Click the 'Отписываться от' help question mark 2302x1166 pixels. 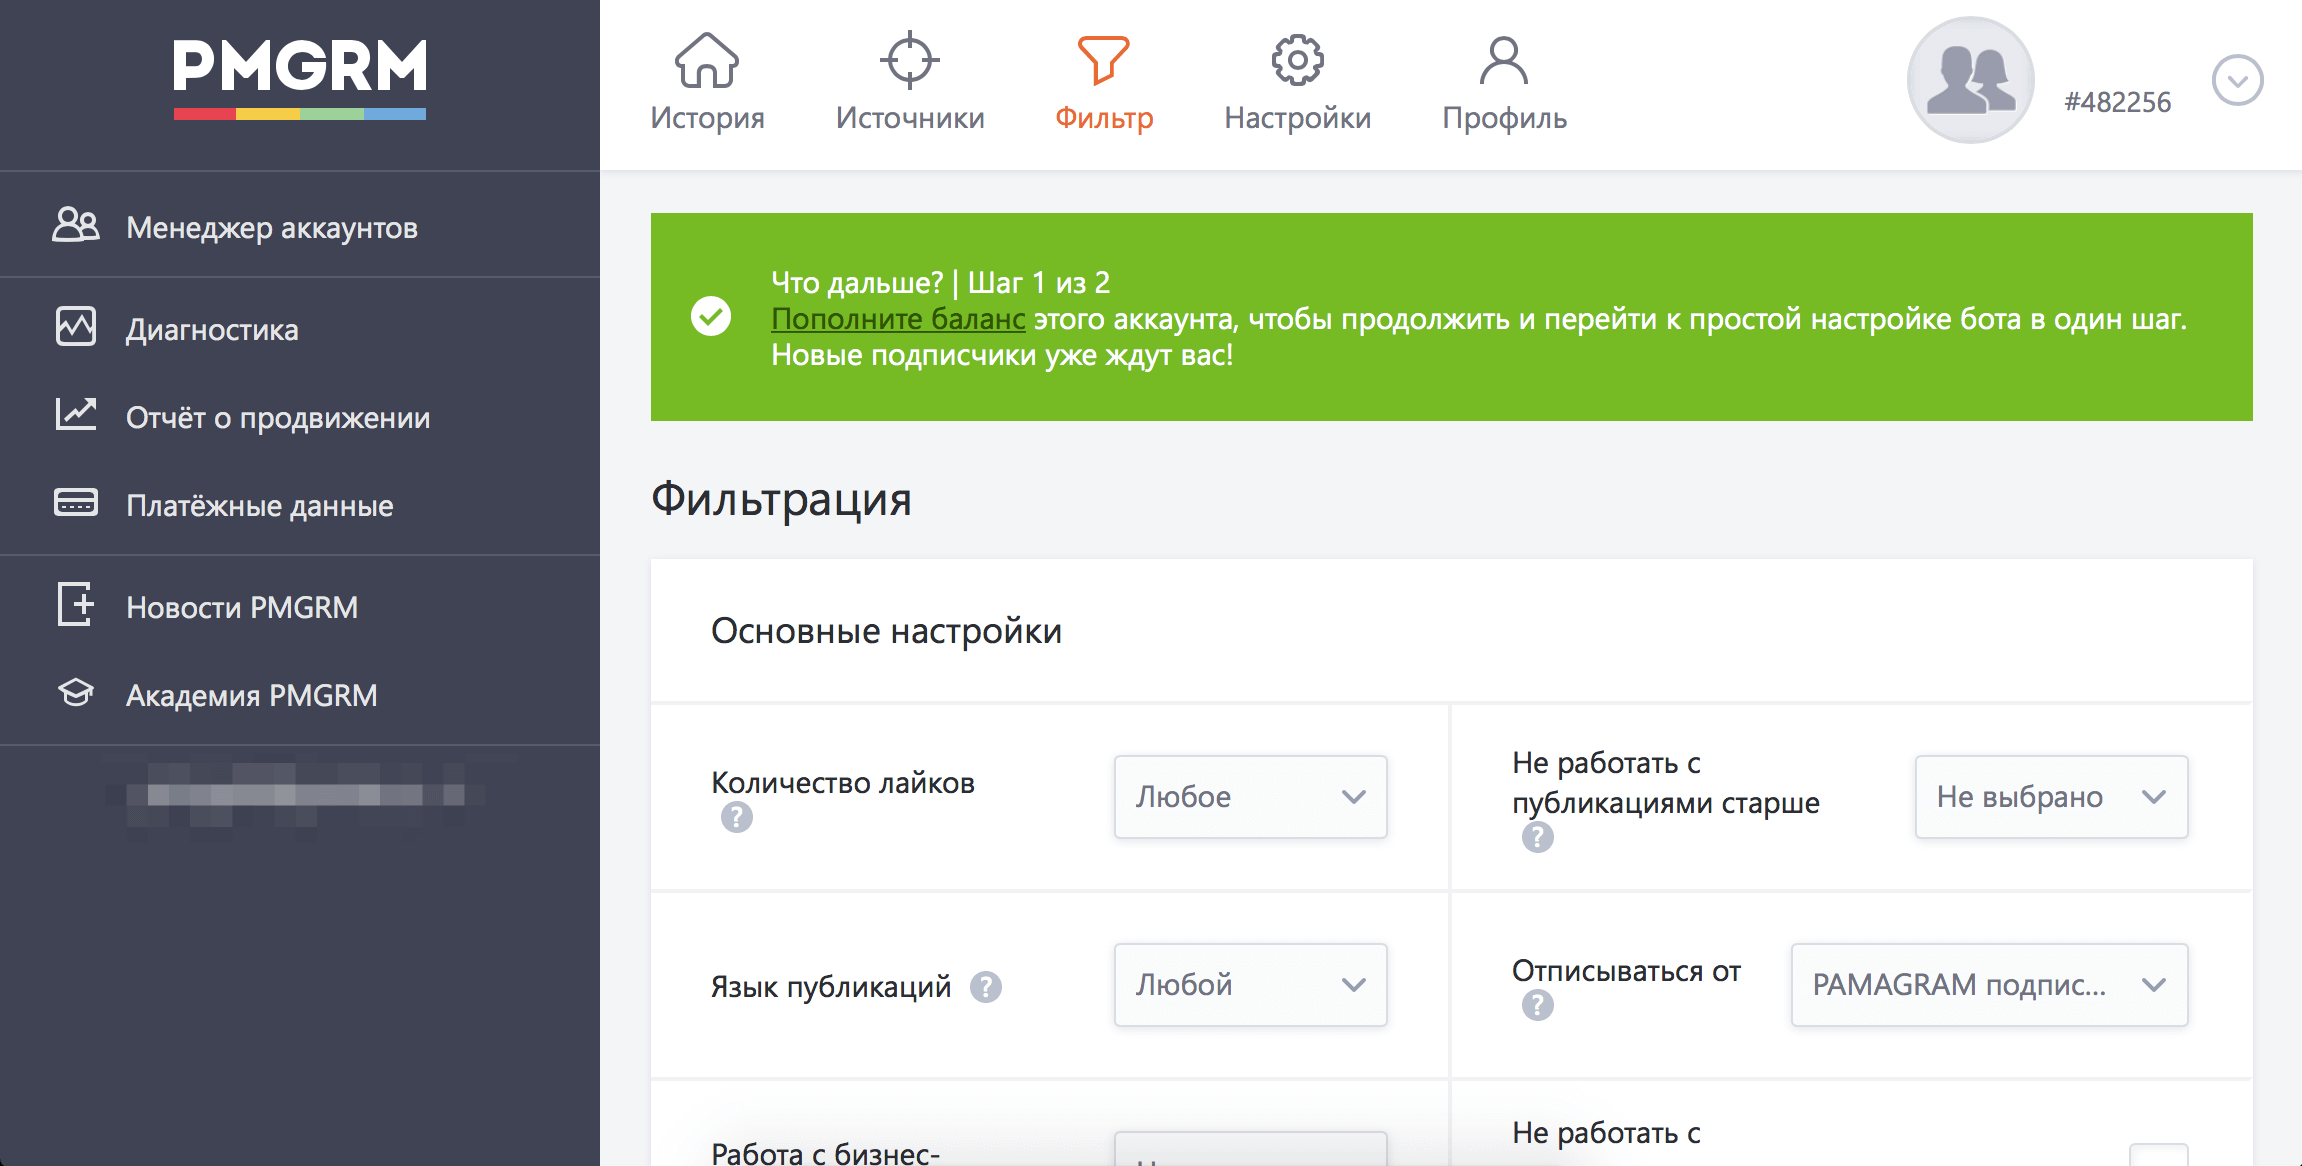1538,1005
